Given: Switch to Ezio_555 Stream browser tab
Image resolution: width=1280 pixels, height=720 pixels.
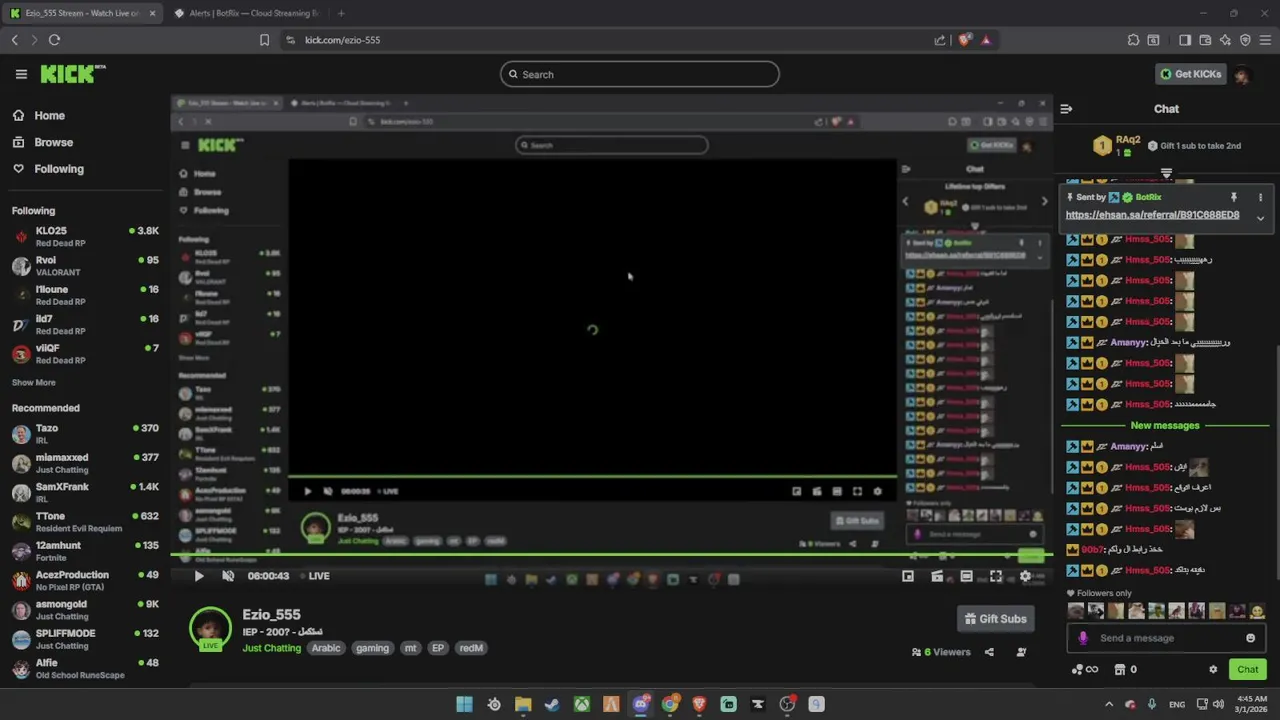Looking at the screenshot, I should click(x=82, y=13).
